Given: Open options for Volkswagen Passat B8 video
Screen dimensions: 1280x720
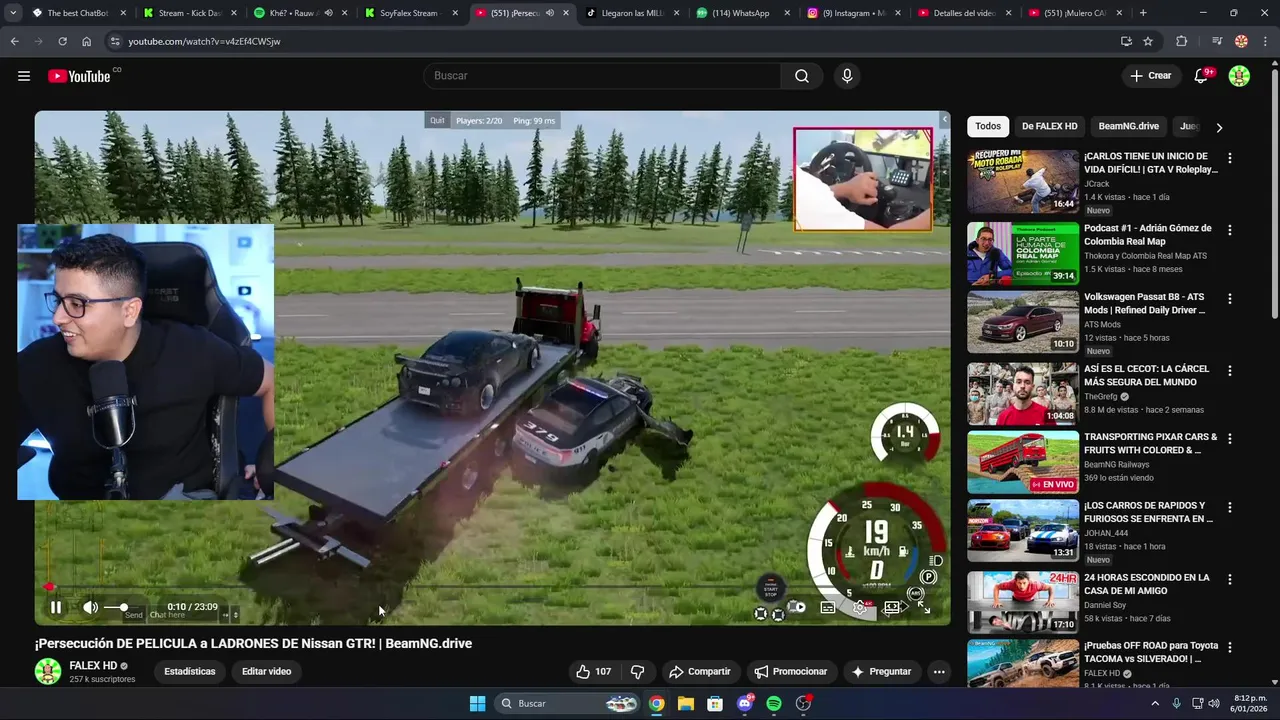Looking at the screenshot, I should [1230, 299].
